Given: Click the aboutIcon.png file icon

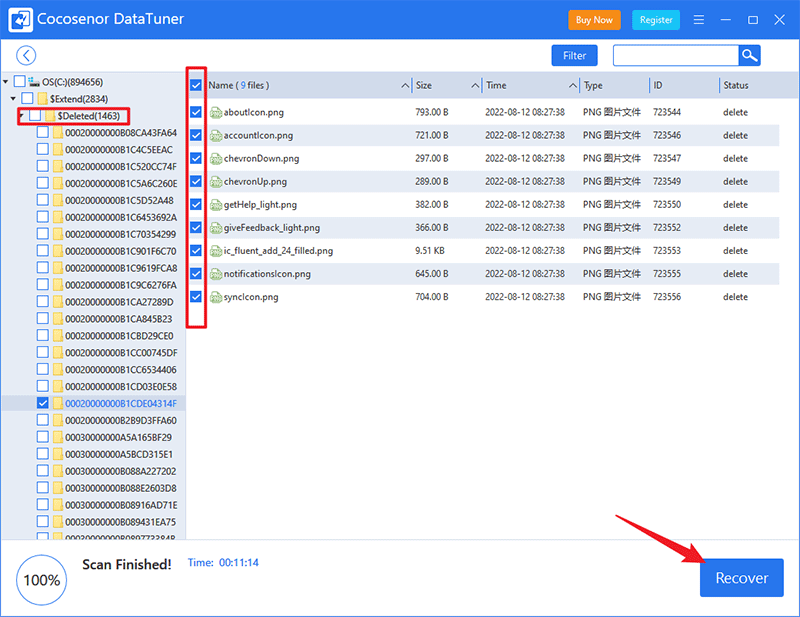Looking at the screenshot, I should tap(216, 112).
